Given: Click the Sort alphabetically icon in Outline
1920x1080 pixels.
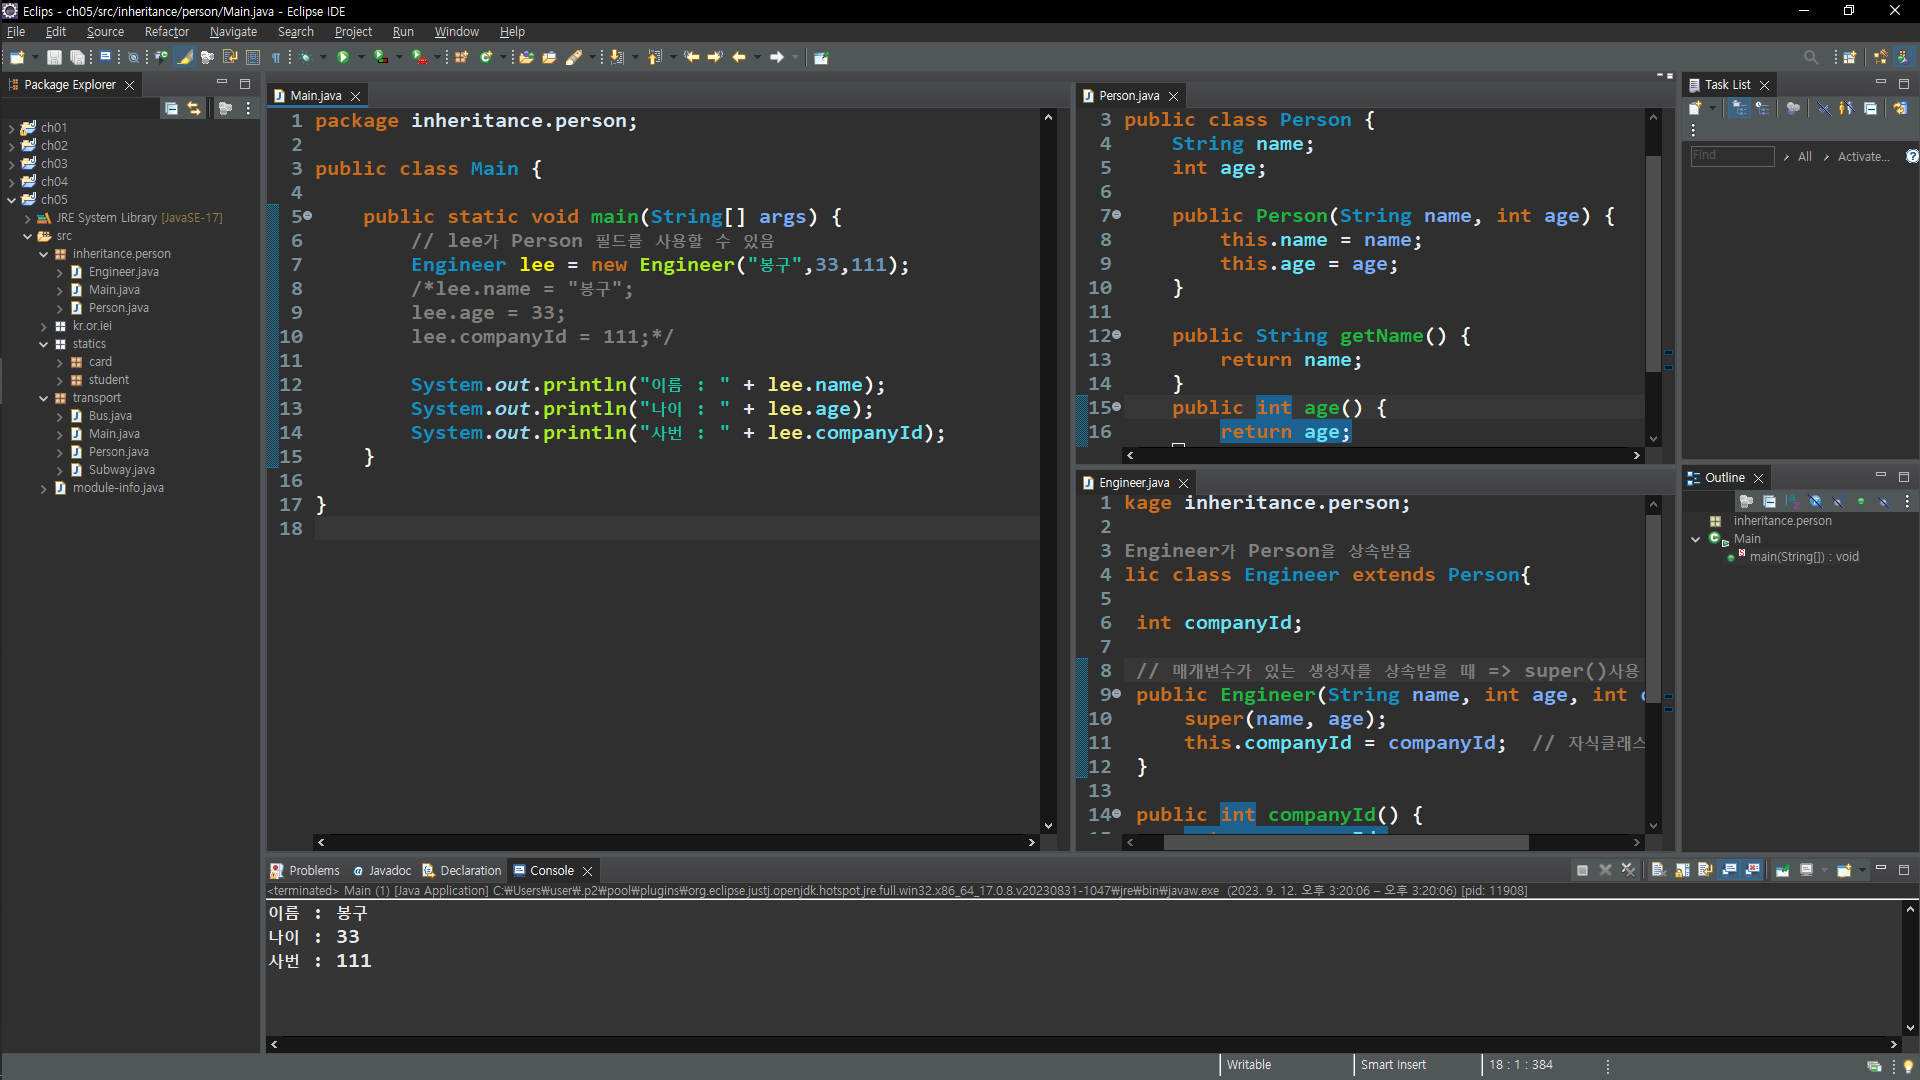Looking at the screenshot, I should click(x=1792, y=502).
